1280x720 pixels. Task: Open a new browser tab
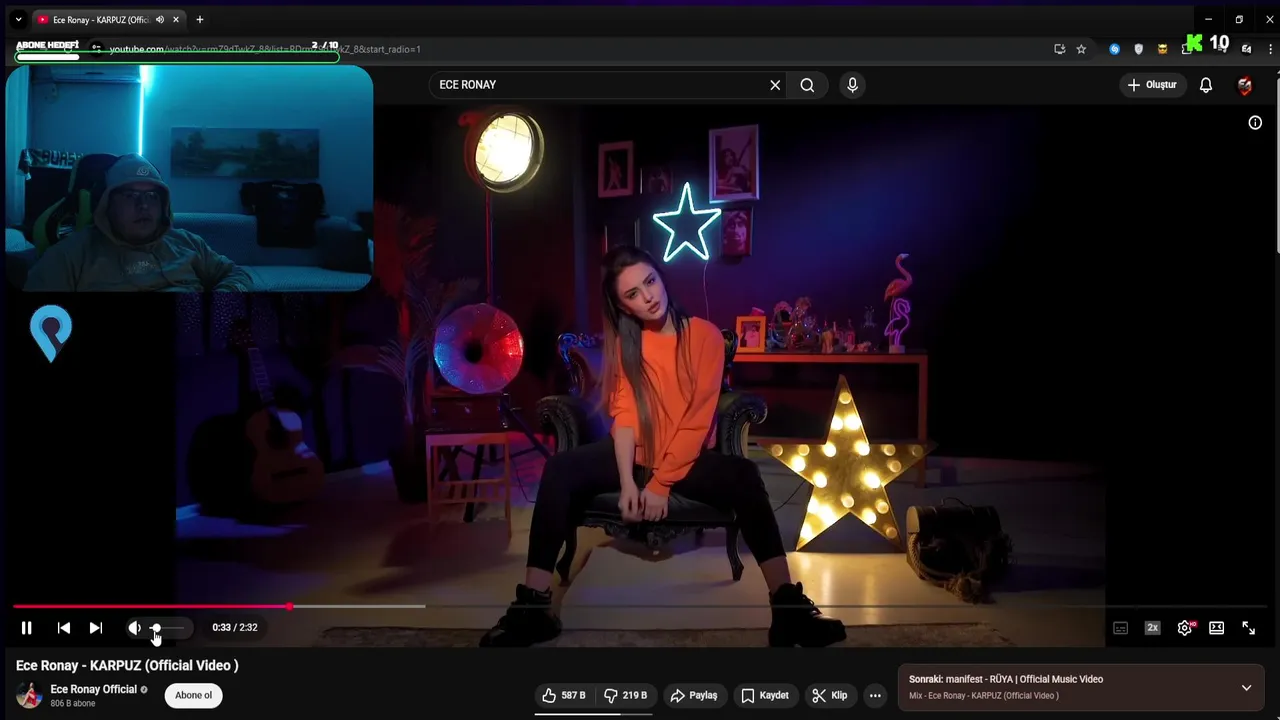click(200, 19)
